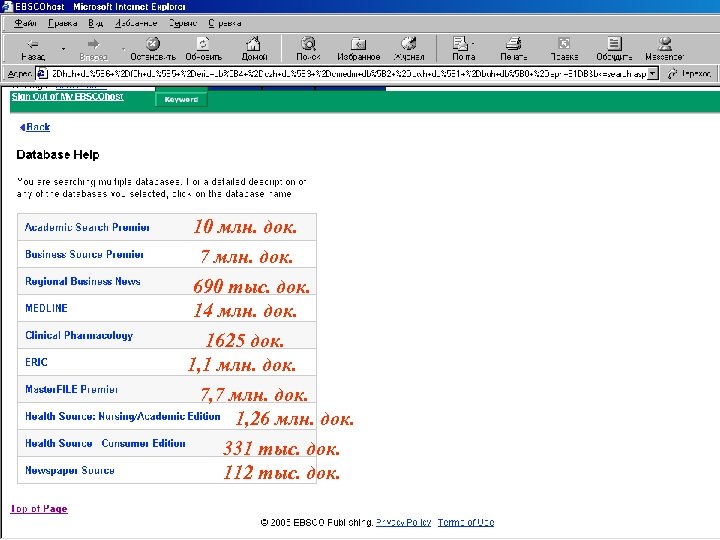
Task: Open the Mail button dropdown arrow
Action: tap(472, 44)
